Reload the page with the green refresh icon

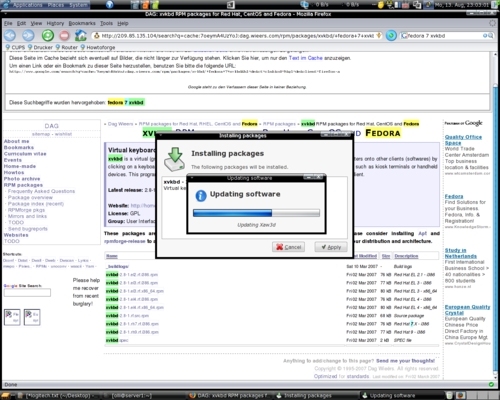pyautogui.click(x=48, y=35)
